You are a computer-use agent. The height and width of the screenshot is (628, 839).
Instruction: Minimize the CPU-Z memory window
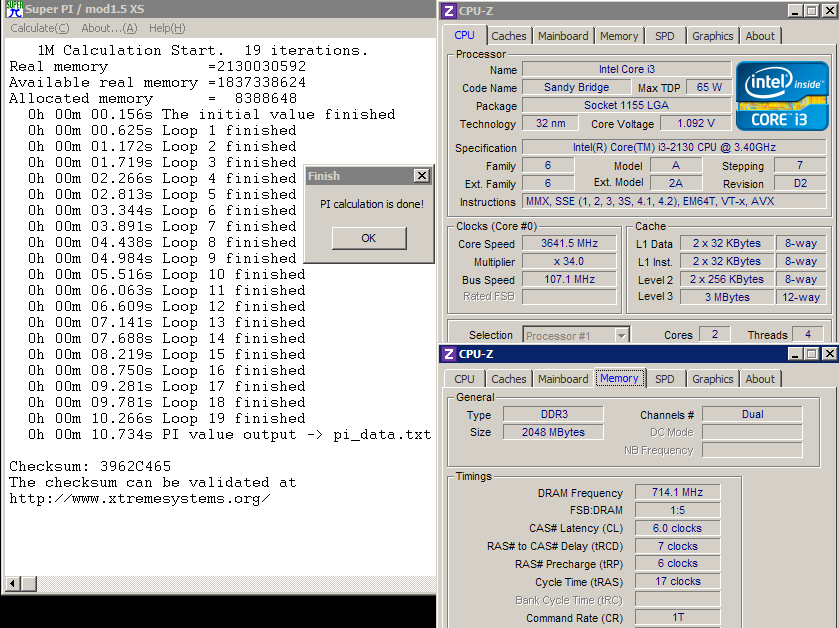[x=796, y=354]
